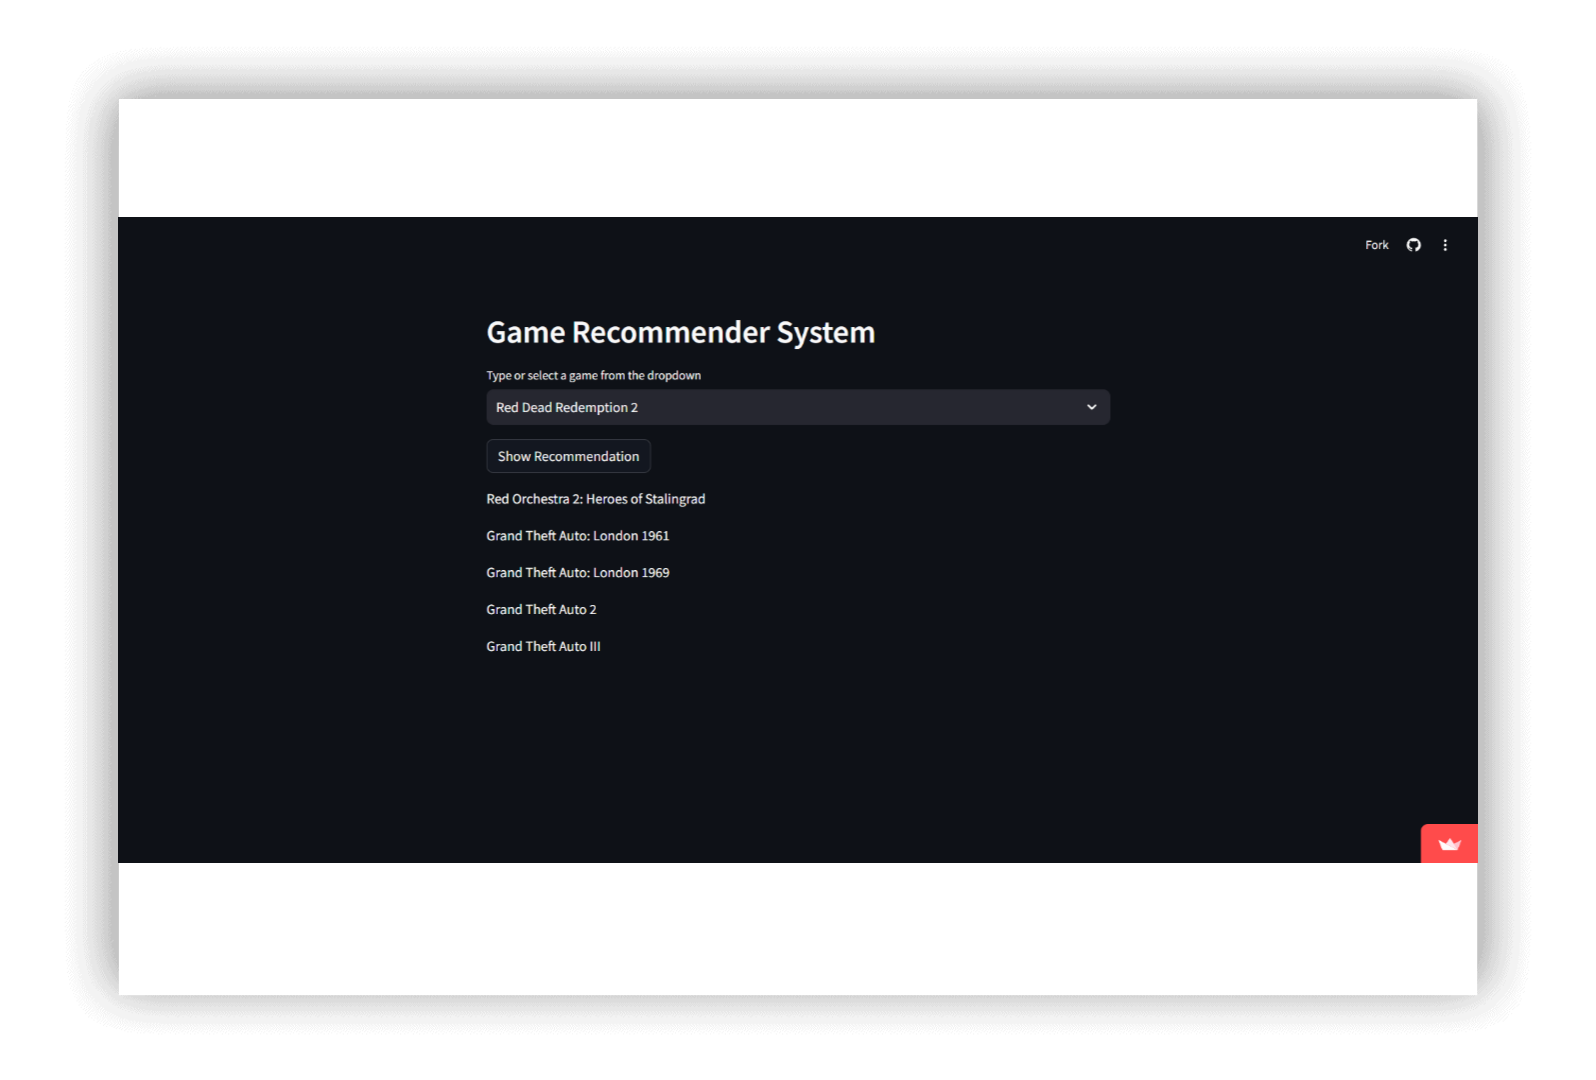Click the Game Recommender System heading
This screenshot has width=1596, height=1080.
[681, 332]
